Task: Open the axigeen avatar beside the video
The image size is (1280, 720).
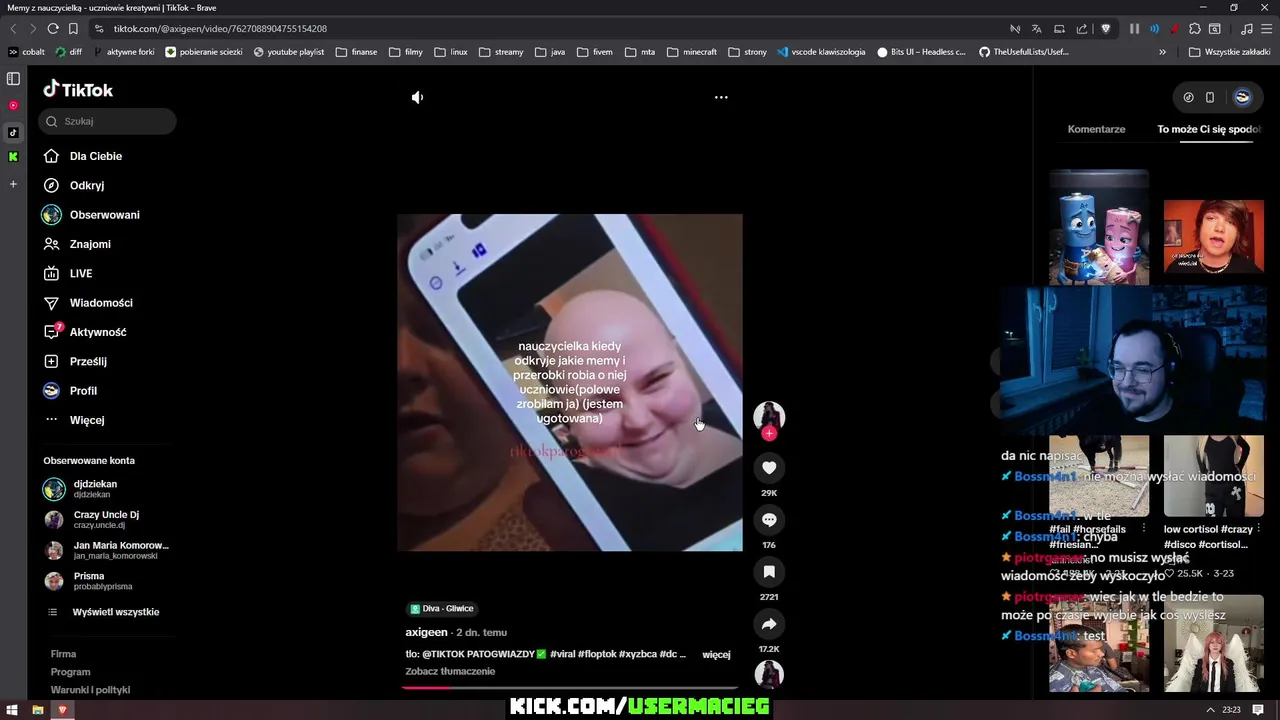Action: point(769,415)
